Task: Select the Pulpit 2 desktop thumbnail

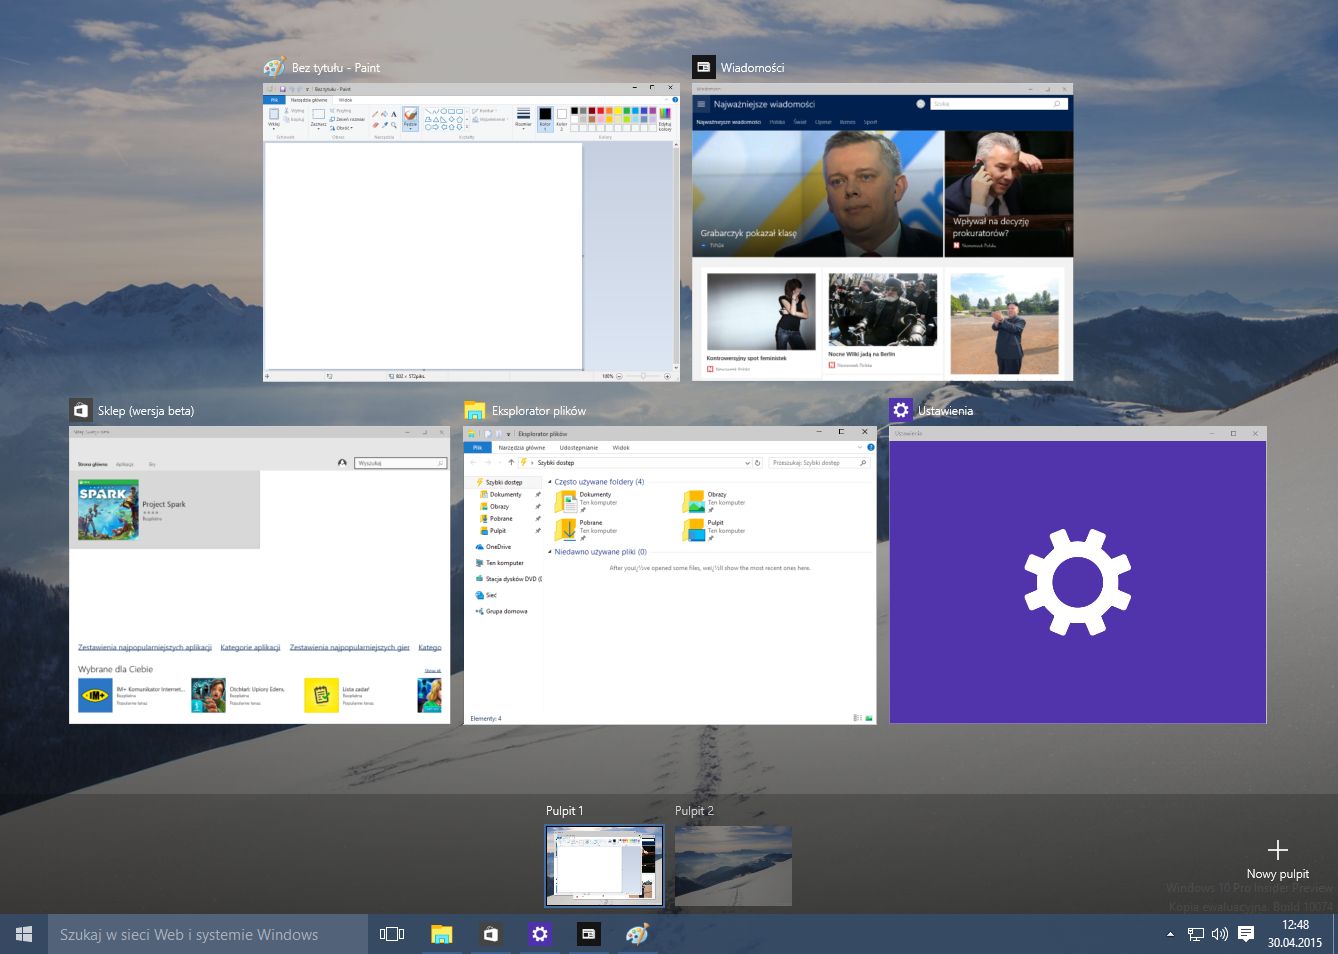Action: (x=733, y=866)
